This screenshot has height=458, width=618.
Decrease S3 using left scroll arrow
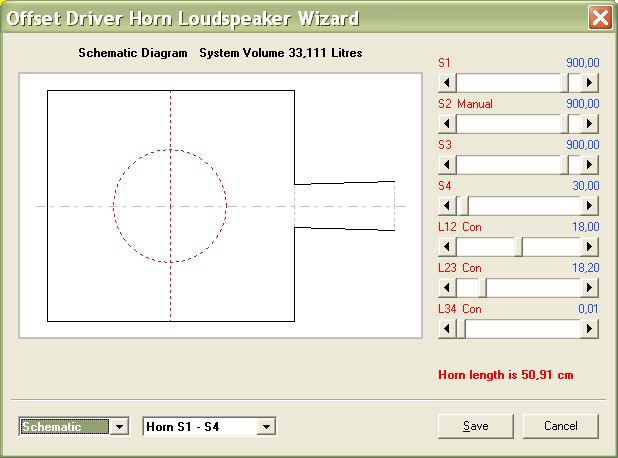(447, 165)
